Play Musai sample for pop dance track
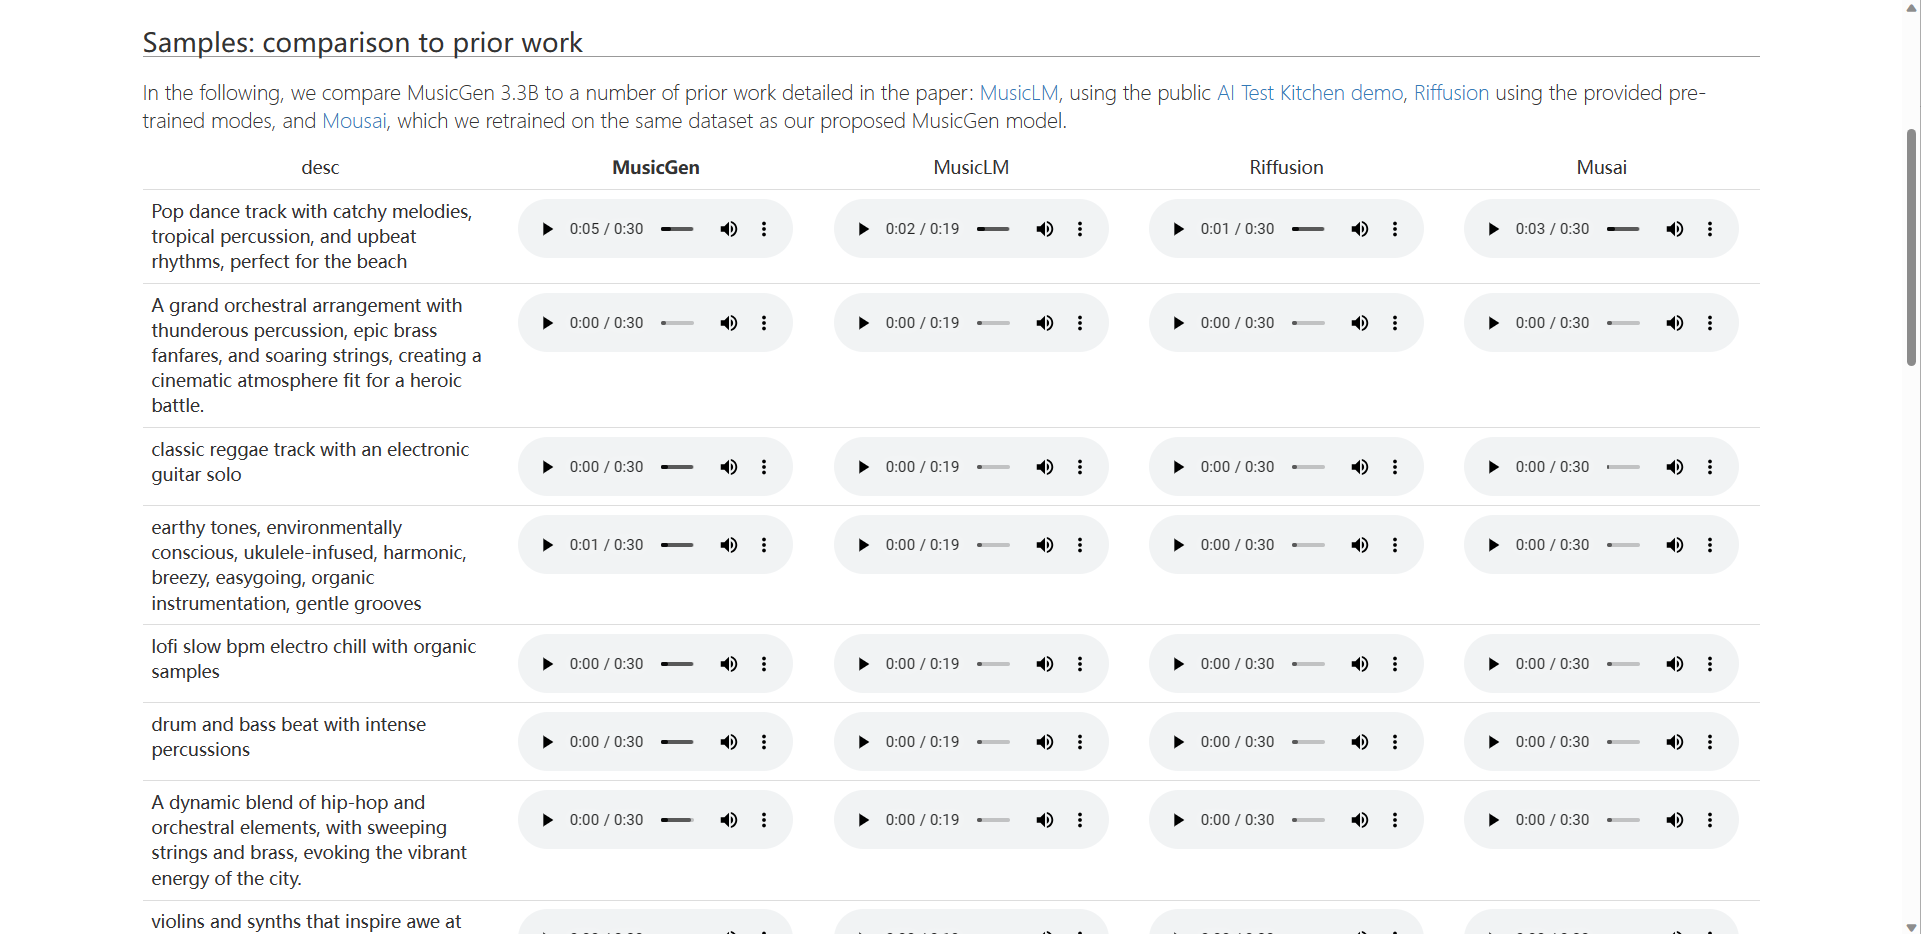 1493,229
